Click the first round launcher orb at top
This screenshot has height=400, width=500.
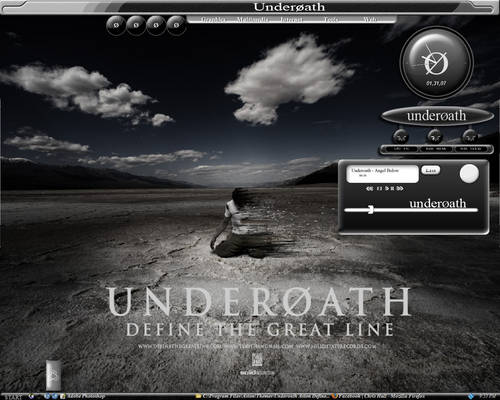click(x=116, y=25)
